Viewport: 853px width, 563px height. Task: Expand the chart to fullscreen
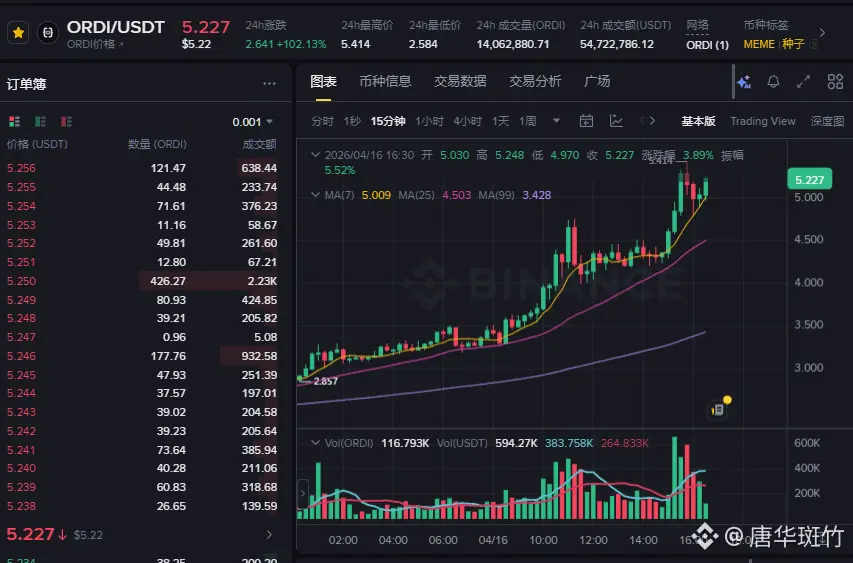click(803, 82)
